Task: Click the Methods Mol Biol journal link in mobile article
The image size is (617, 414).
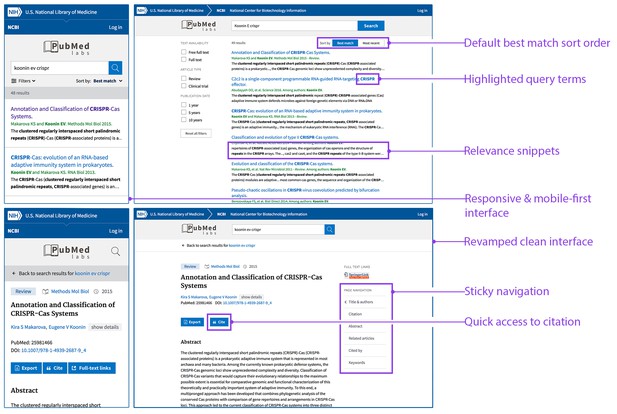Action: (x=70, y=291)
